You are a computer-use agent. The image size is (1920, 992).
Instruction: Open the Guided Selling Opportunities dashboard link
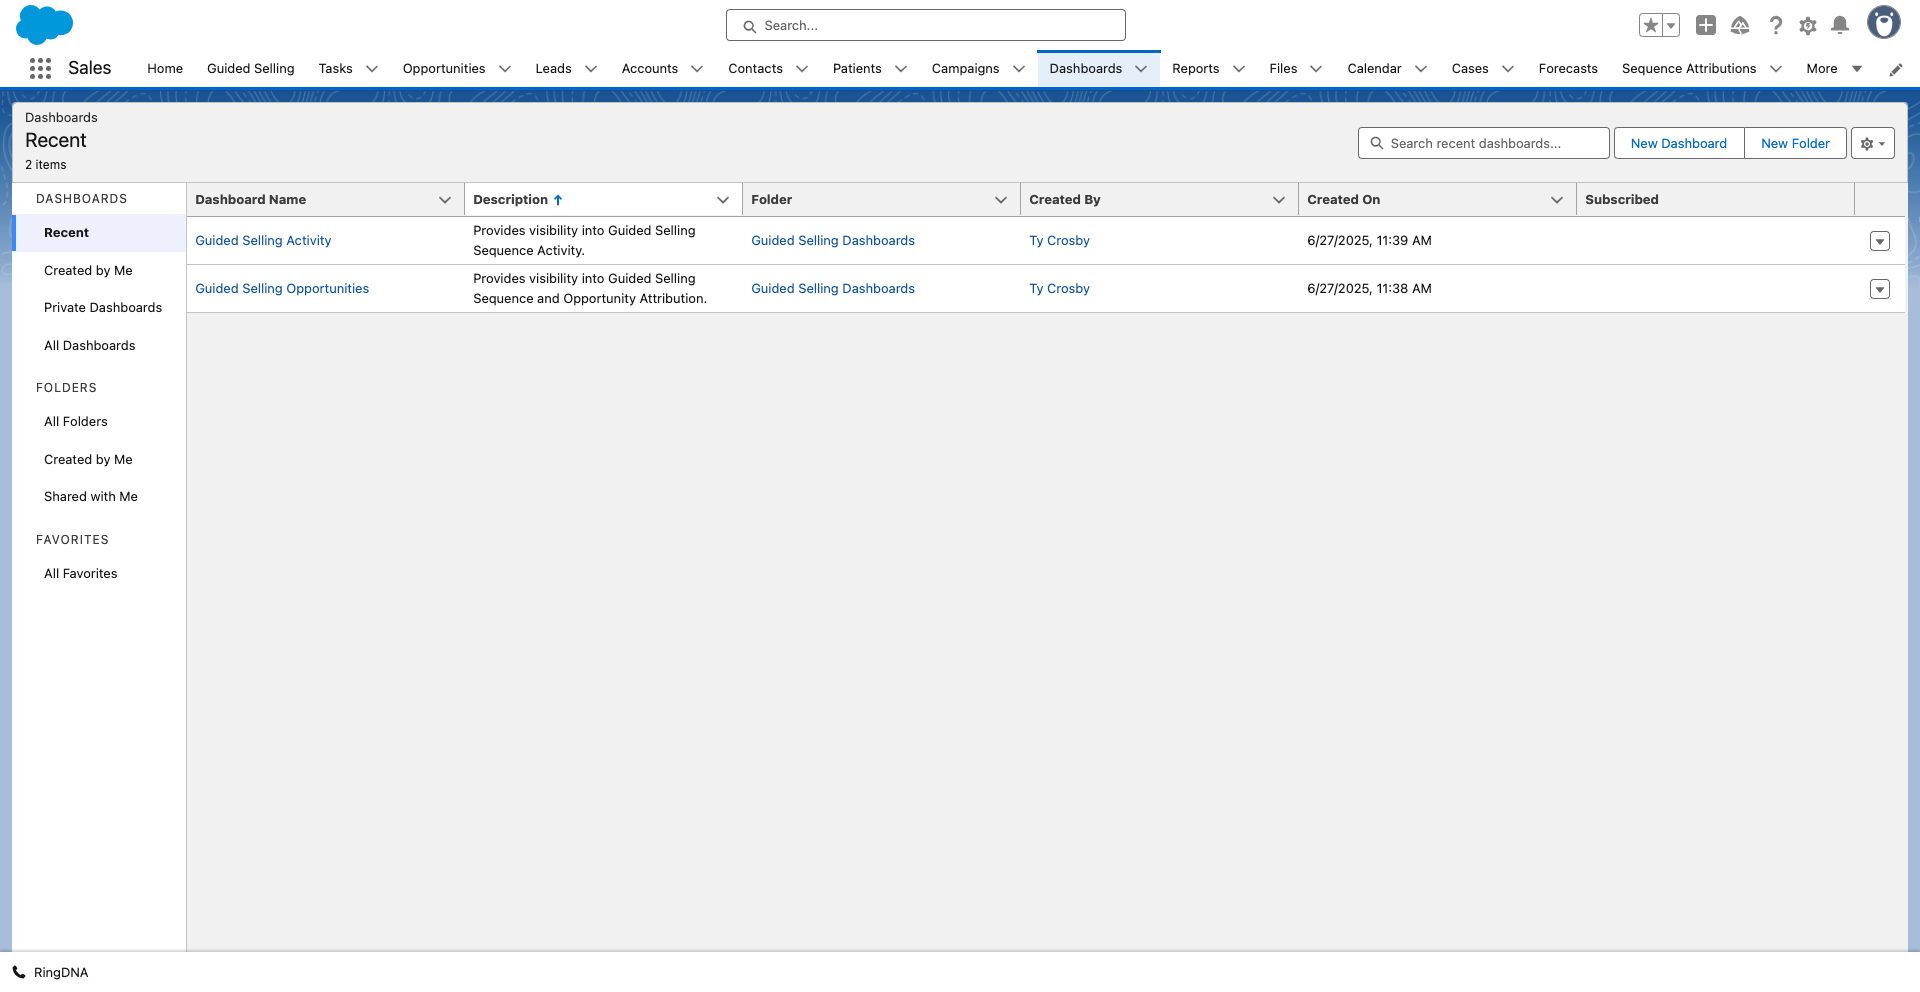[x=282, y=289]
